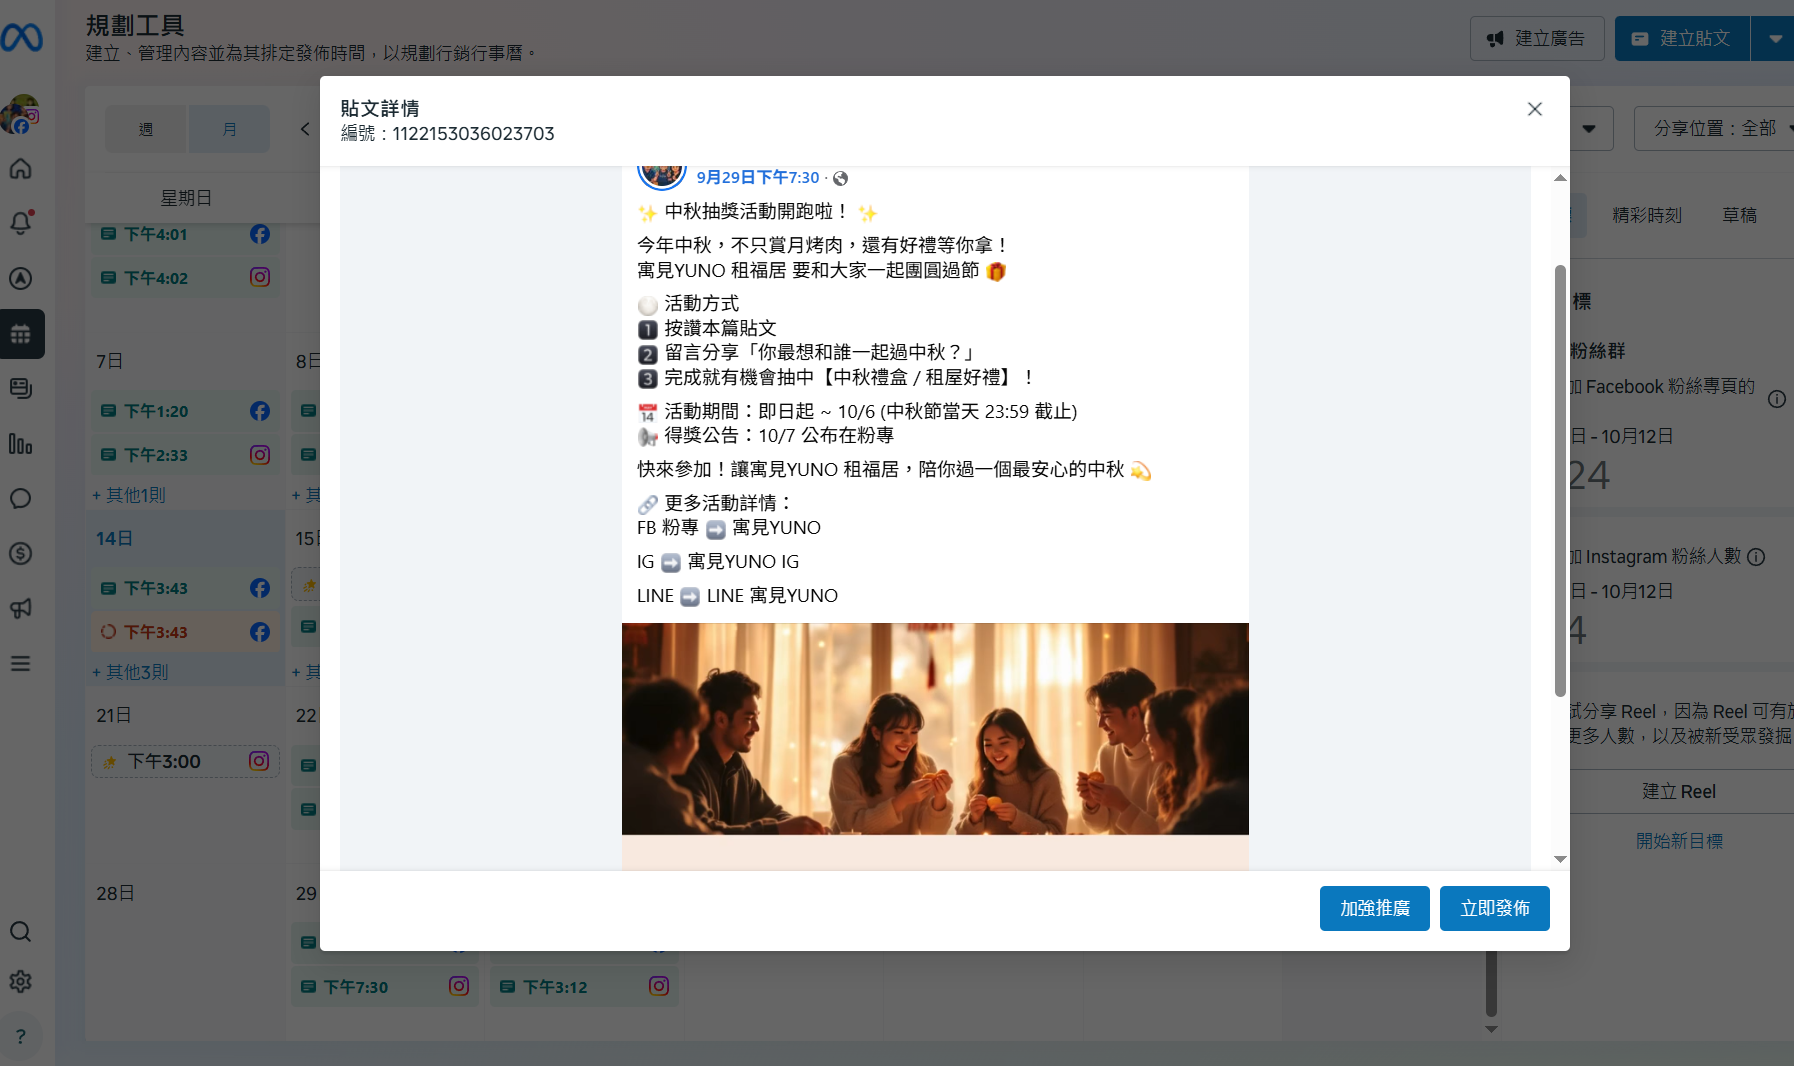
Task: Open notifications bell in sidebar
Action: click(21, 223)
